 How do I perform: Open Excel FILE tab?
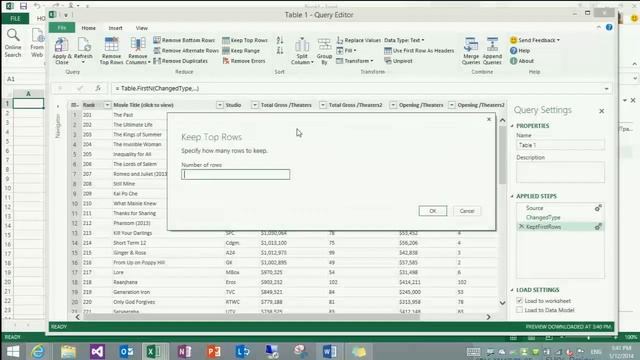click(15, 18)
